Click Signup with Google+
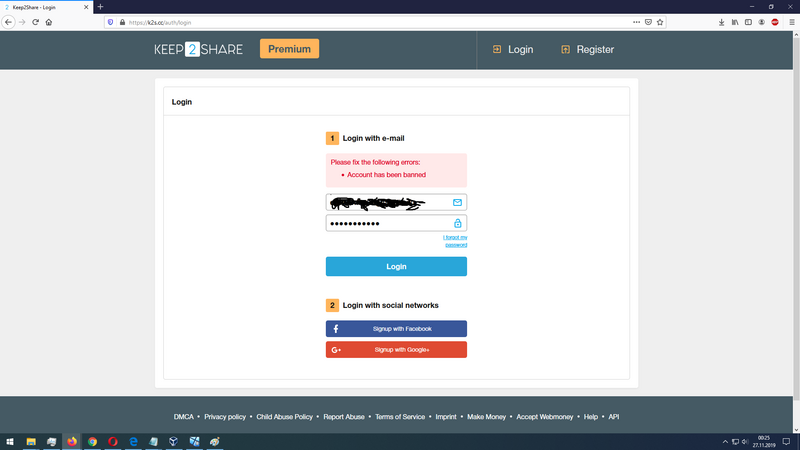Image resolution: width=800 pixels, height=450 pixels. pyautogui.click(x=396, y=349)
